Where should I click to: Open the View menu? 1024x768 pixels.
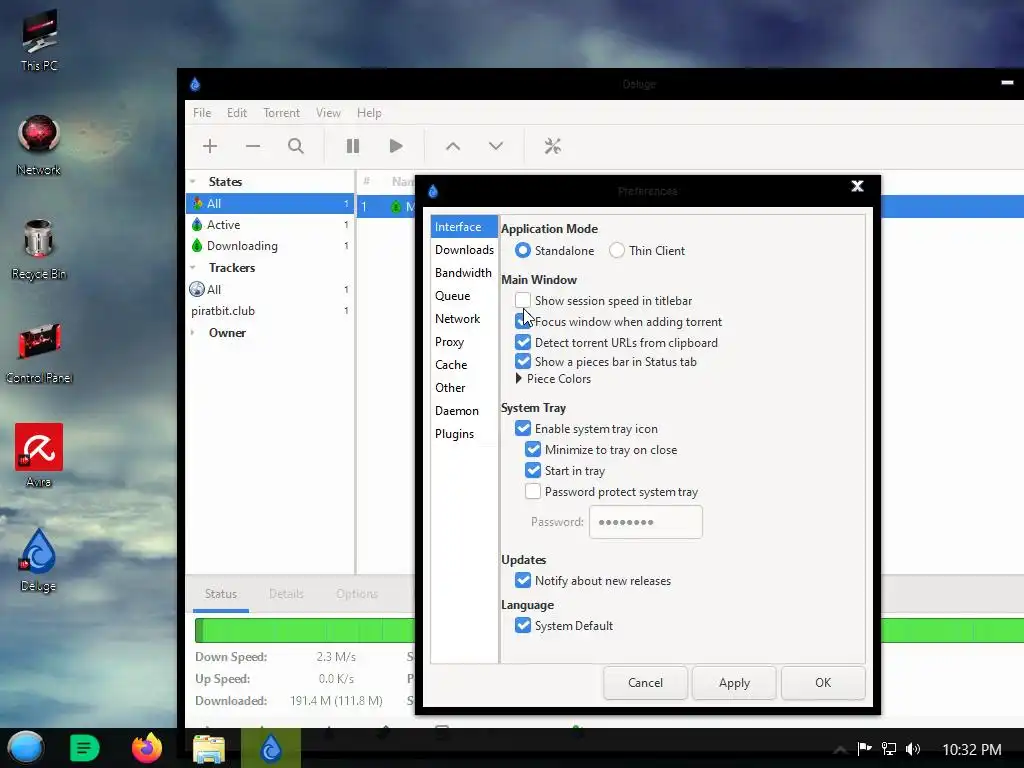coord(328,113)
